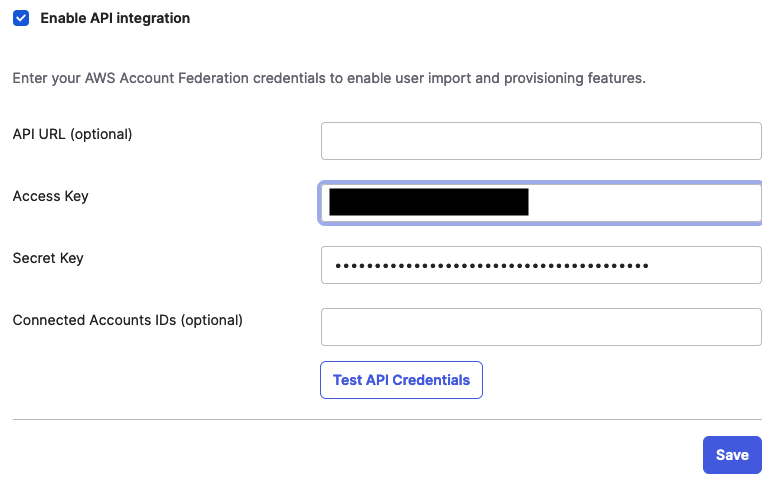
Task: Click the API URL (optional) label
Action: pyautogui.click(x=72, y=134)
